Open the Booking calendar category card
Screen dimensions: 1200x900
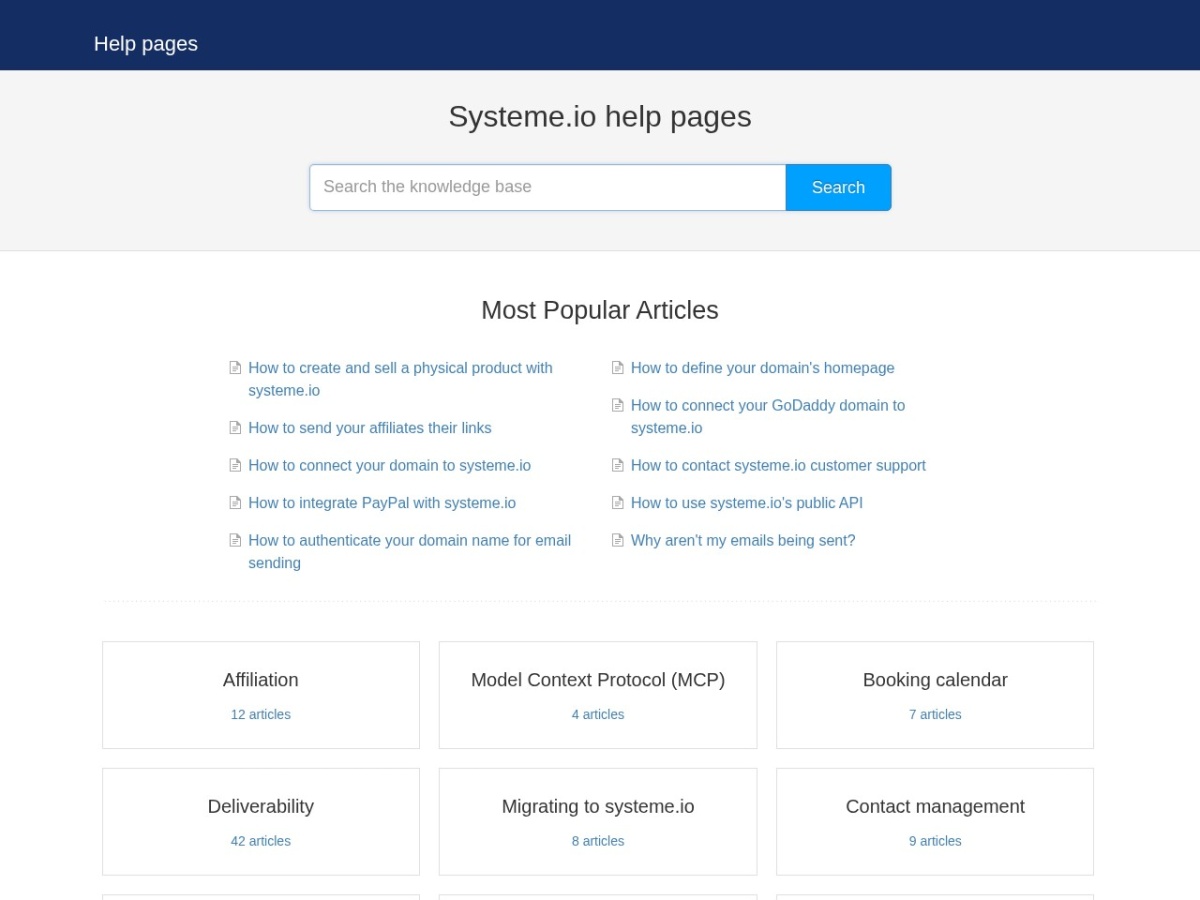click(935, 695)
